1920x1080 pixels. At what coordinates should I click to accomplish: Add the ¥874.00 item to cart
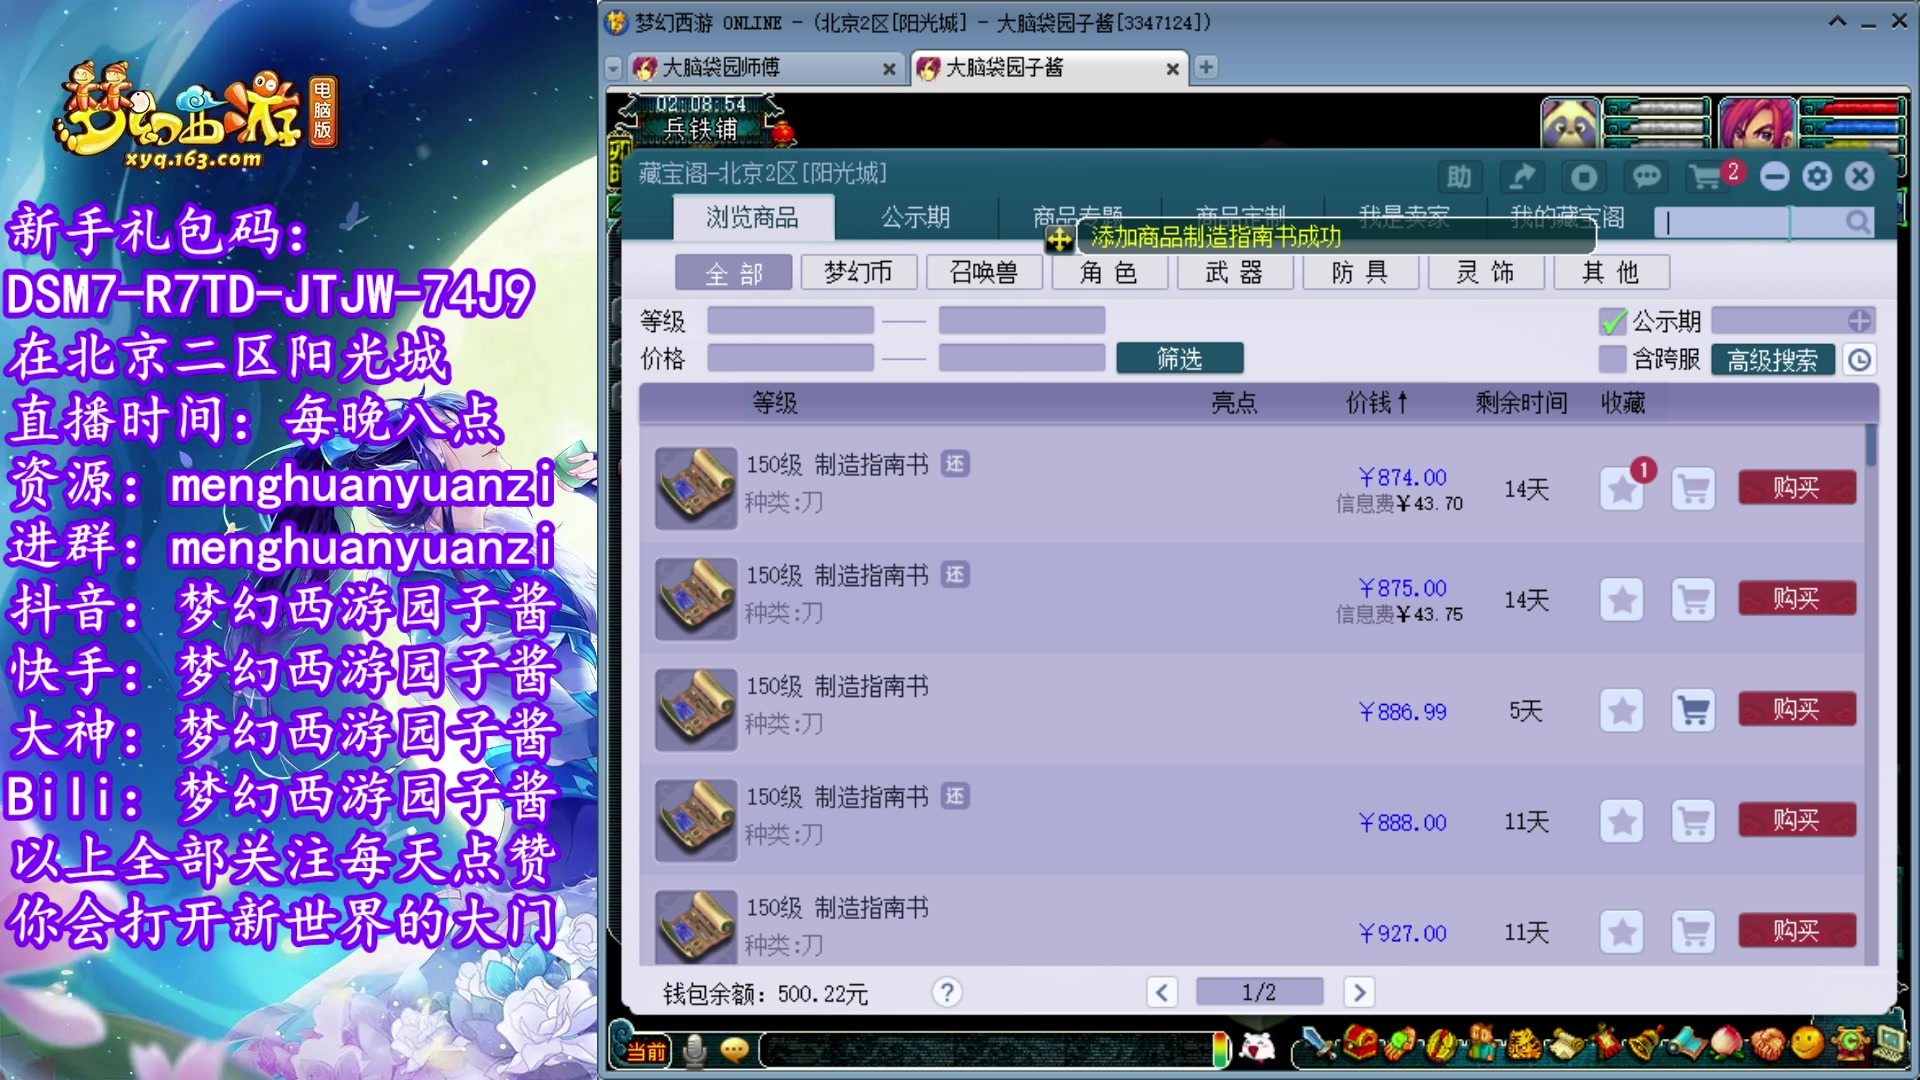(x=1693, y=489)
